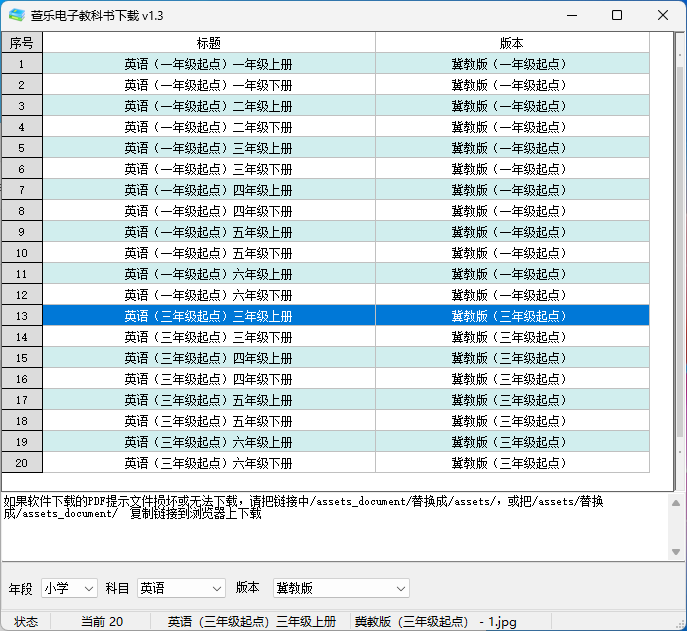This screenshot has width=687, height=631.
Task: Click inside the PDF download notes text box
Action: click(336, 527)
